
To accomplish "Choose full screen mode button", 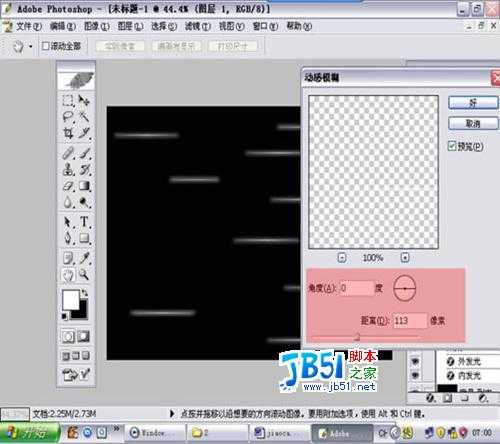I will [86, 356].
